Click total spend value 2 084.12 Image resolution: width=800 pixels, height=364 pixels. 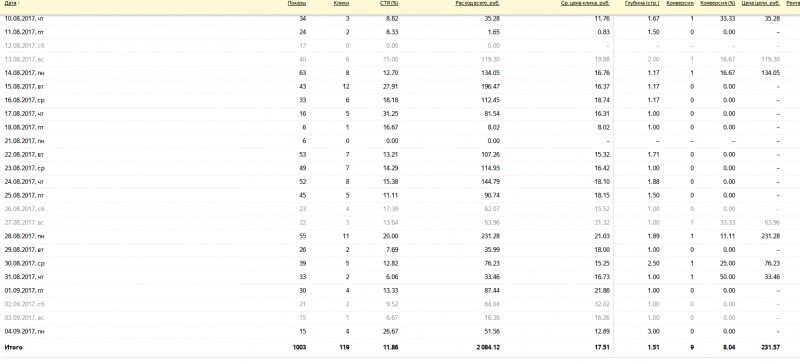click(487, 347)
